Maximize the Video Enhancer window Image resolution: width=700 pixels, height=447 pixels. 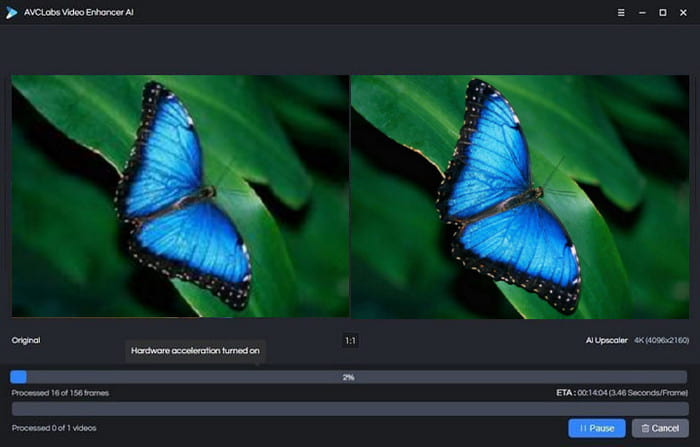pyautogui.click(x=662, y=13)
